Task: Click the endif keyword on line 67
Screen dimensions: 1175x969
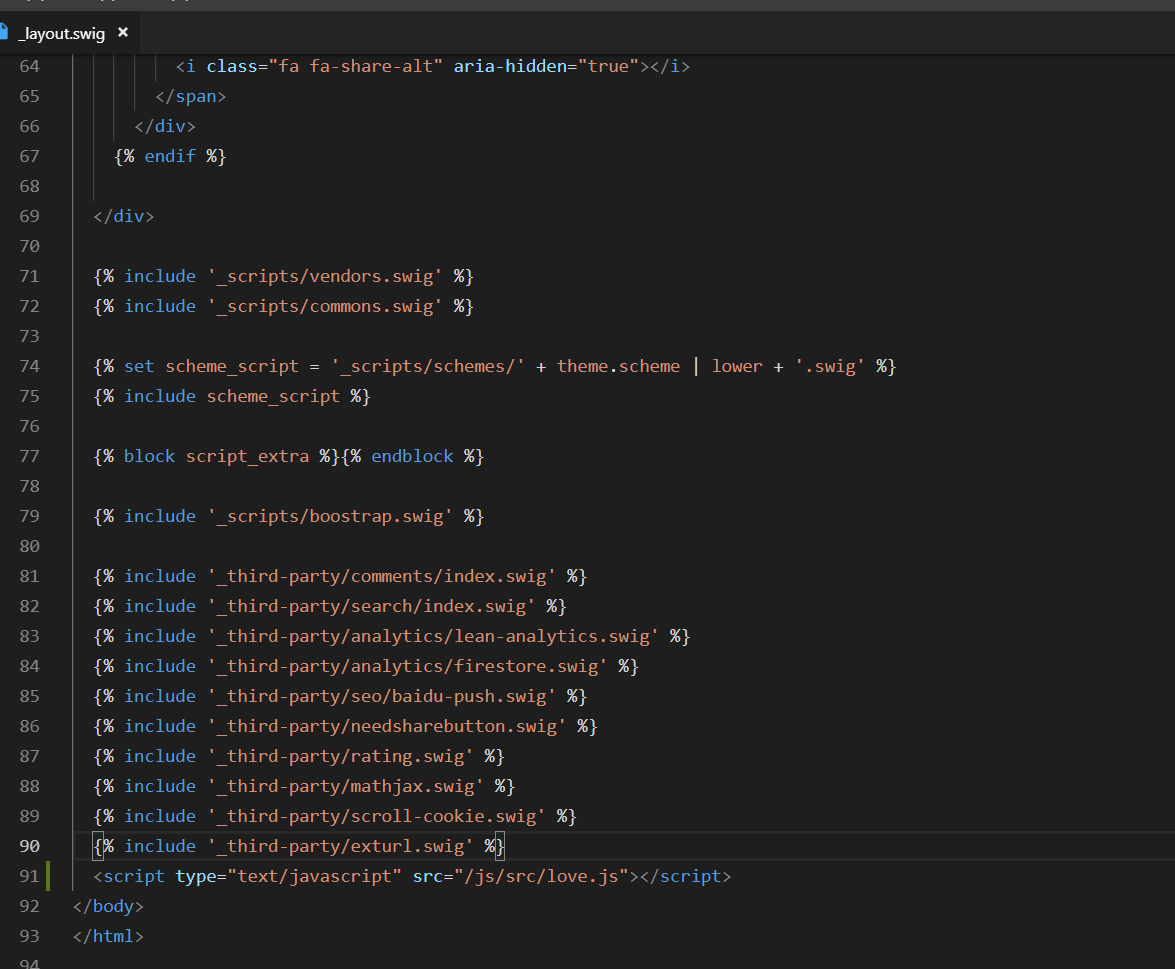Action: 170,156
